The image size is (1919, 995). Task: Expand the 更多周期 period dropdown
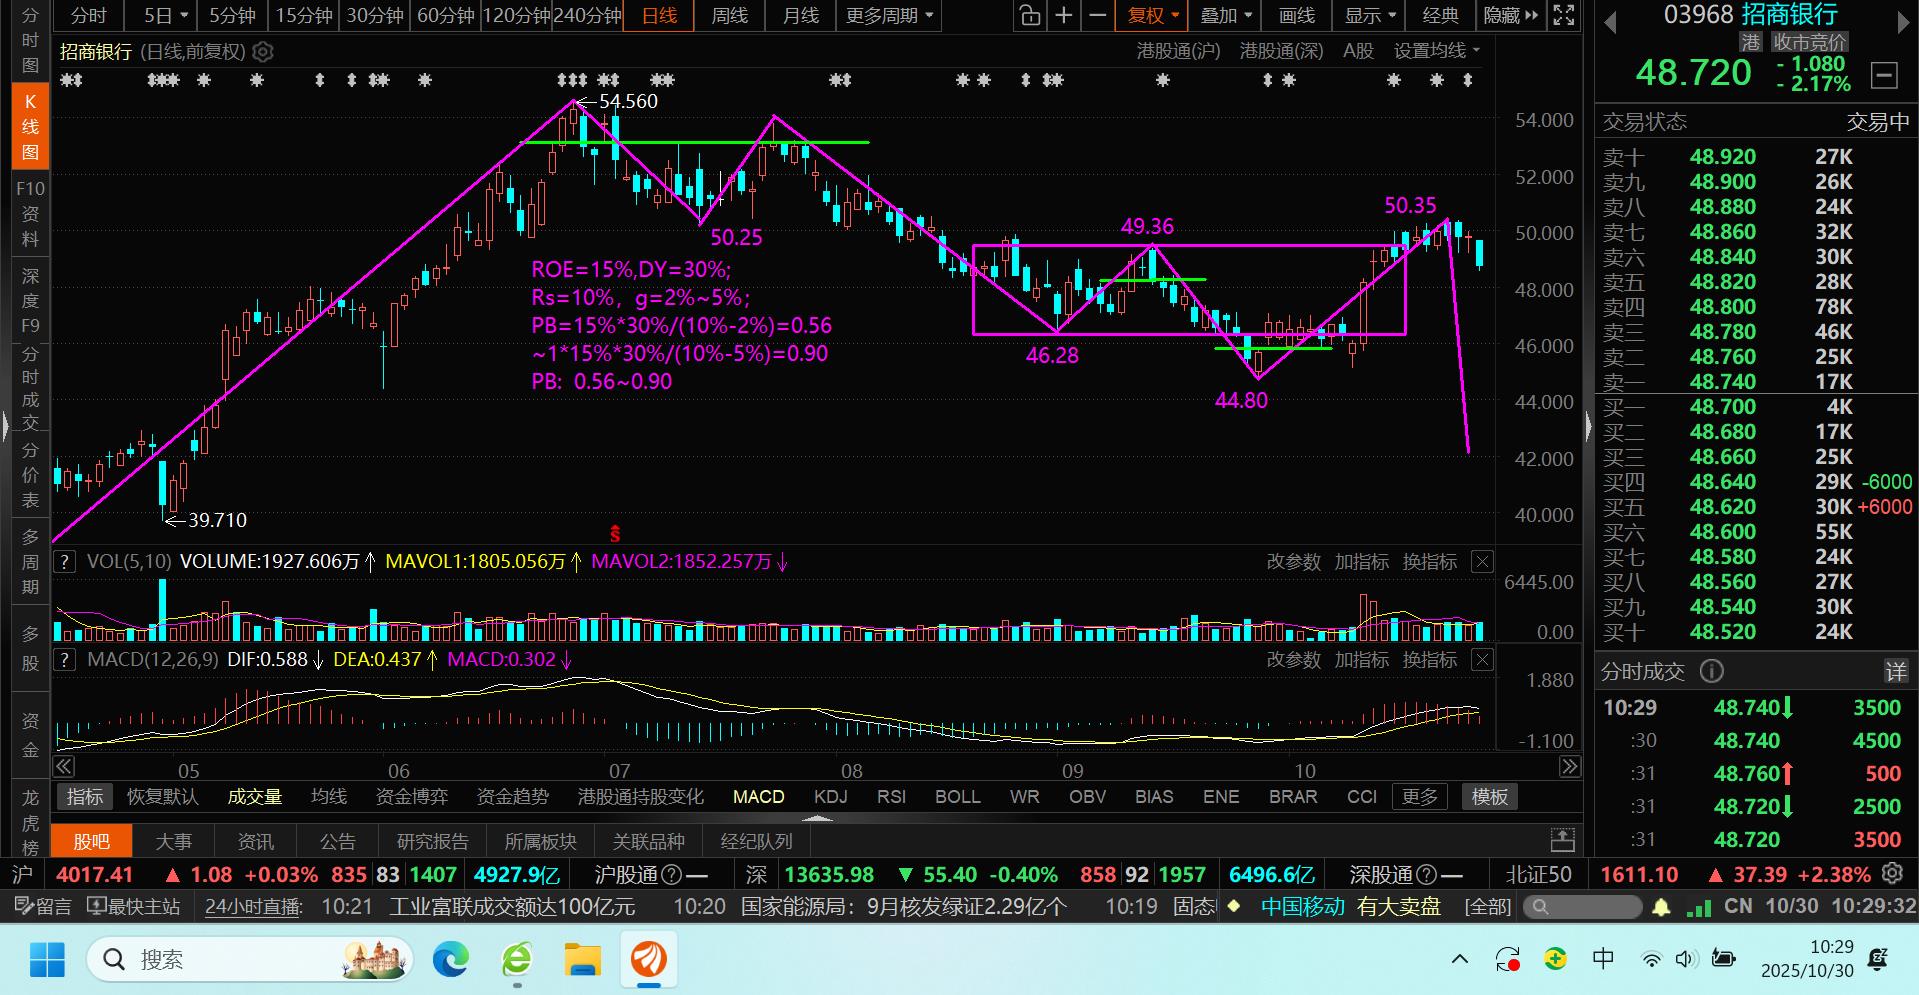(889, 15)
